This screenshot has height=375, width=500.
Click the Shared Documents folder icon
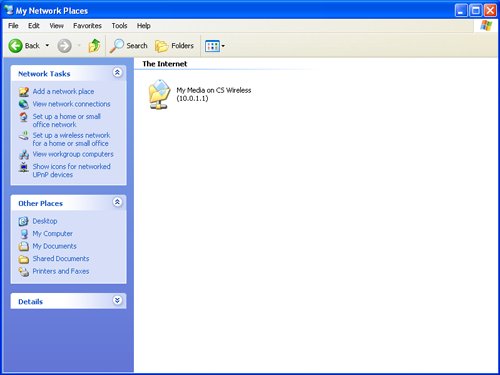[x=24, y=259]
